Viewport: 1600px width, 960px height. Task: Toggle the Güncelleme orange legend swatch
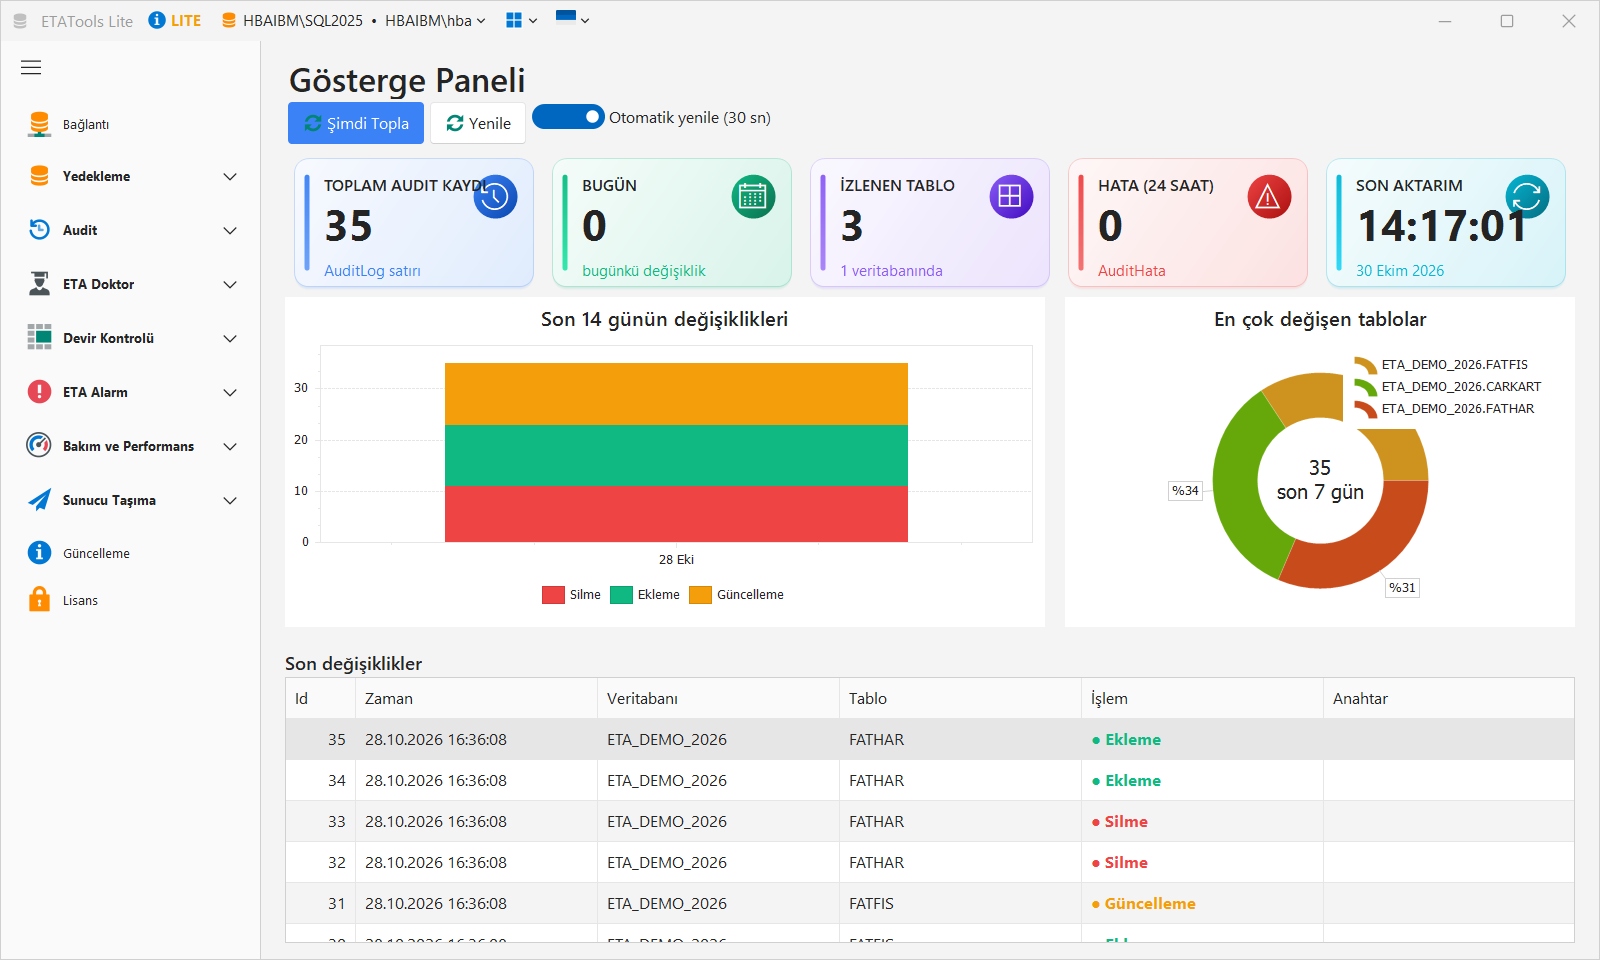pos(700,595)
